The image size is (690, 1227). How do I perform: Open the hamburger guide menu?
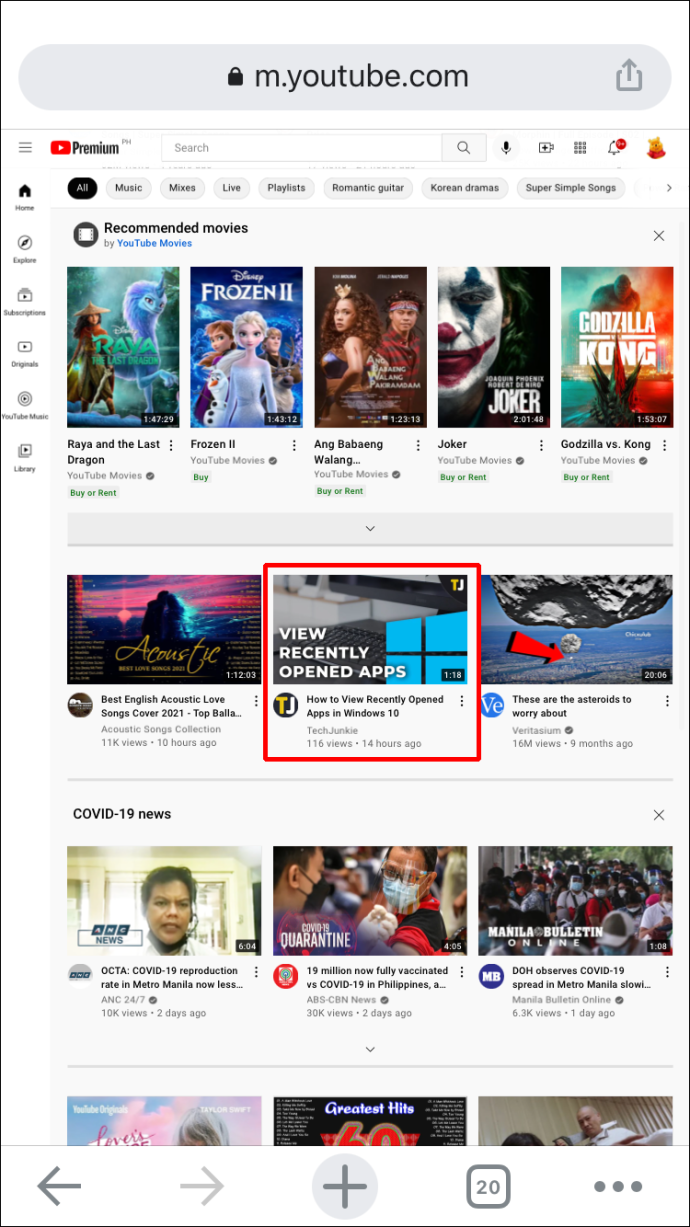pyautogui.click(x=25, y=148)
